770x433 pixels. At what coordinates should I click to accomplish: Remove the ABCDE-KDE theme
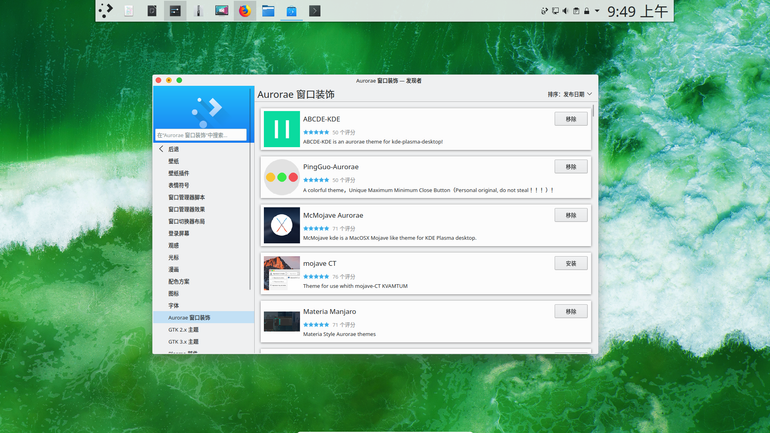[571, 119]
